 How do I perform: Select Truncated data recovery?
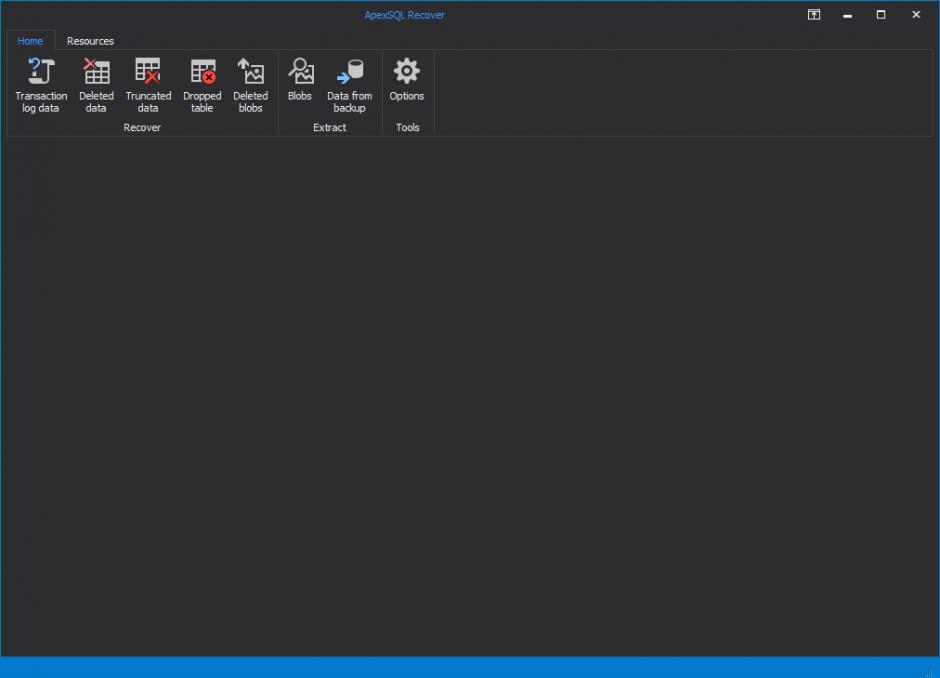click(x=148, y=85)
